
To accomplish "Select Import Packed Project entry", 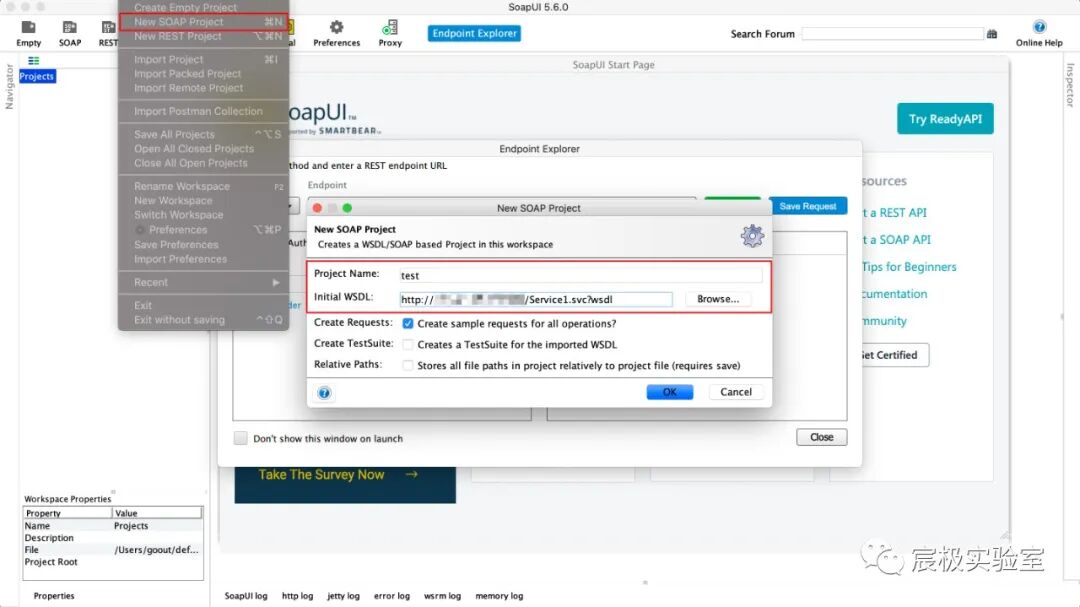I will [203, 74].
